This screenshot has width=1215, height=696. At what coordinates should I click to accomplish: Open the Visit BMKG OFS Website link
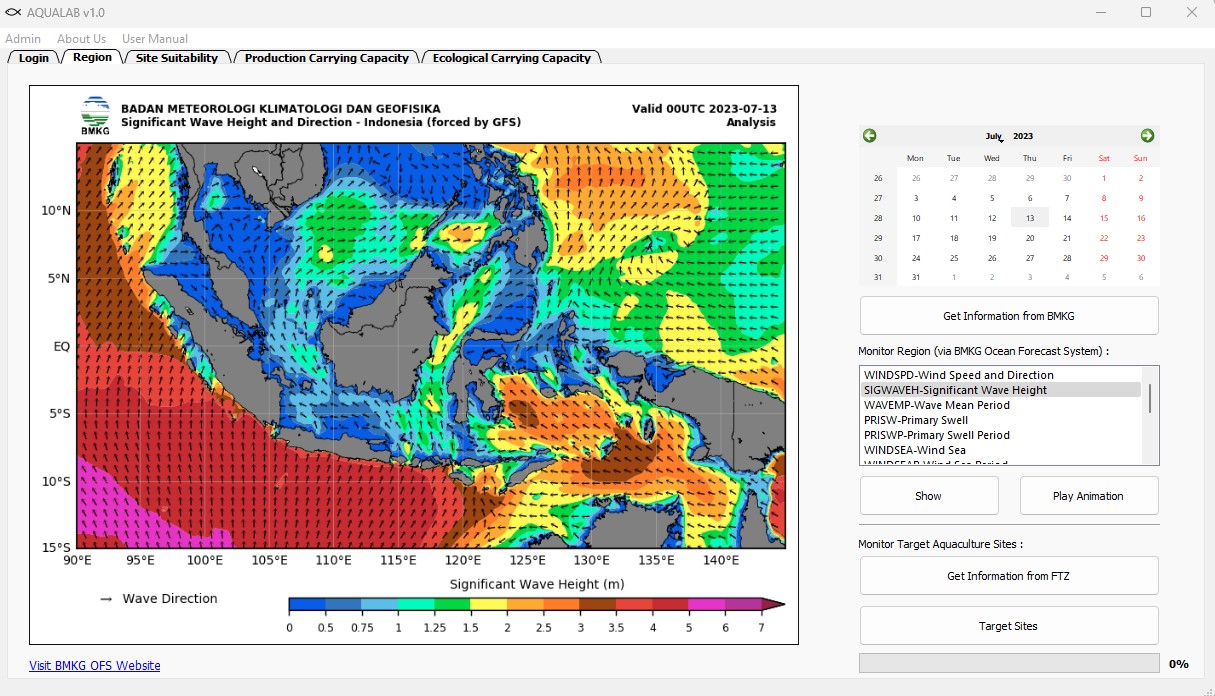(x=94, y=666)
